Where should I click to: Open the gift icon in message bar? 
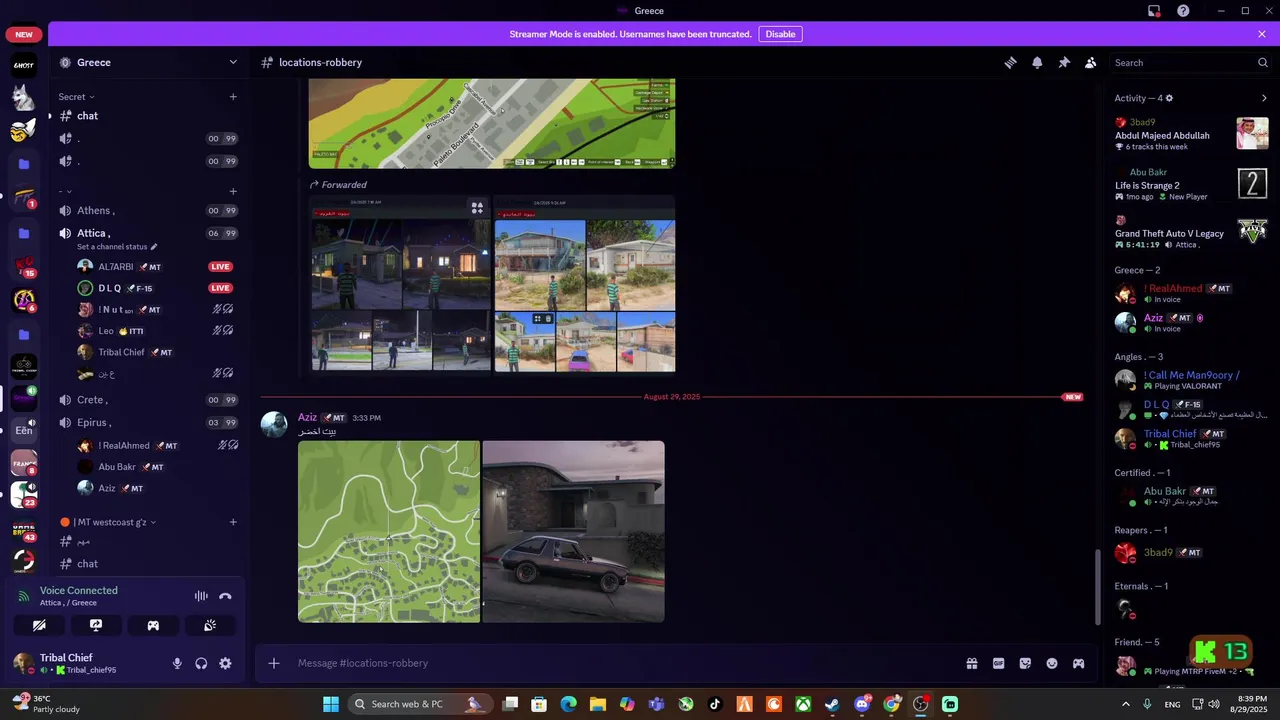(971, 663)
